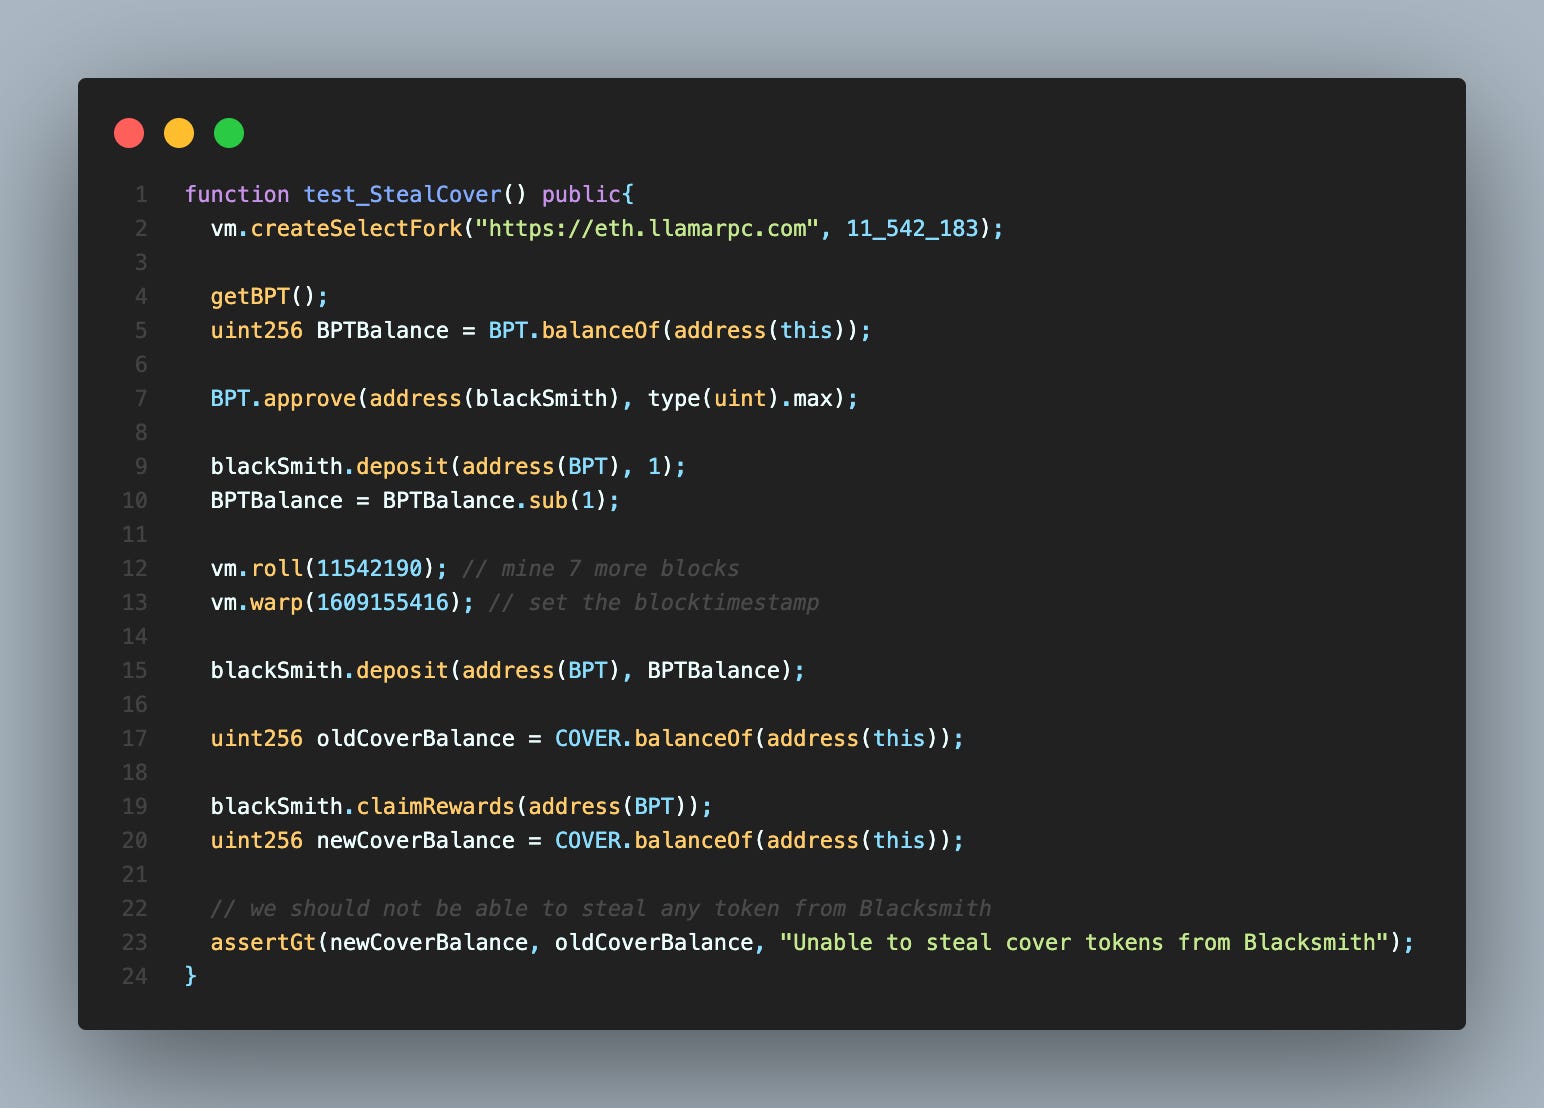Click the red close dot
This screenshot has width=1544, height=1108.
coord(129,133)
